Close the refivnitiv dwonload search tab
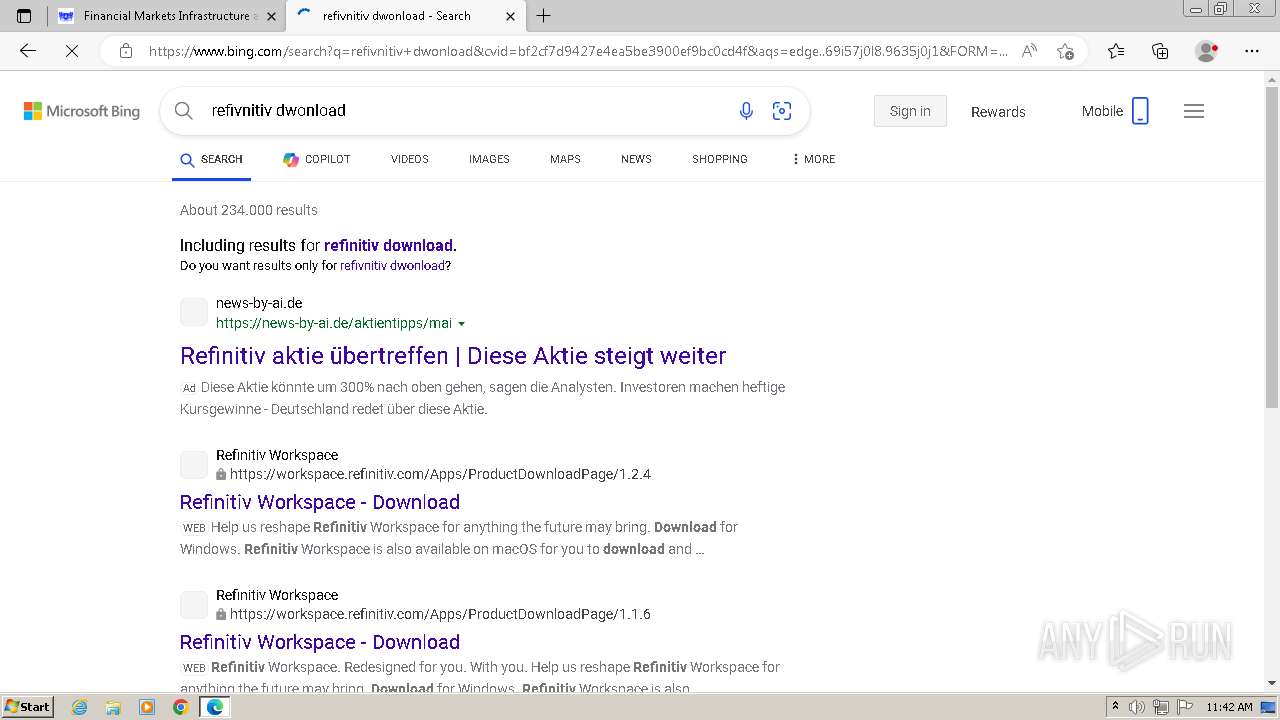The height and width of the screenshot is (720, 1280). click(510, 16)
